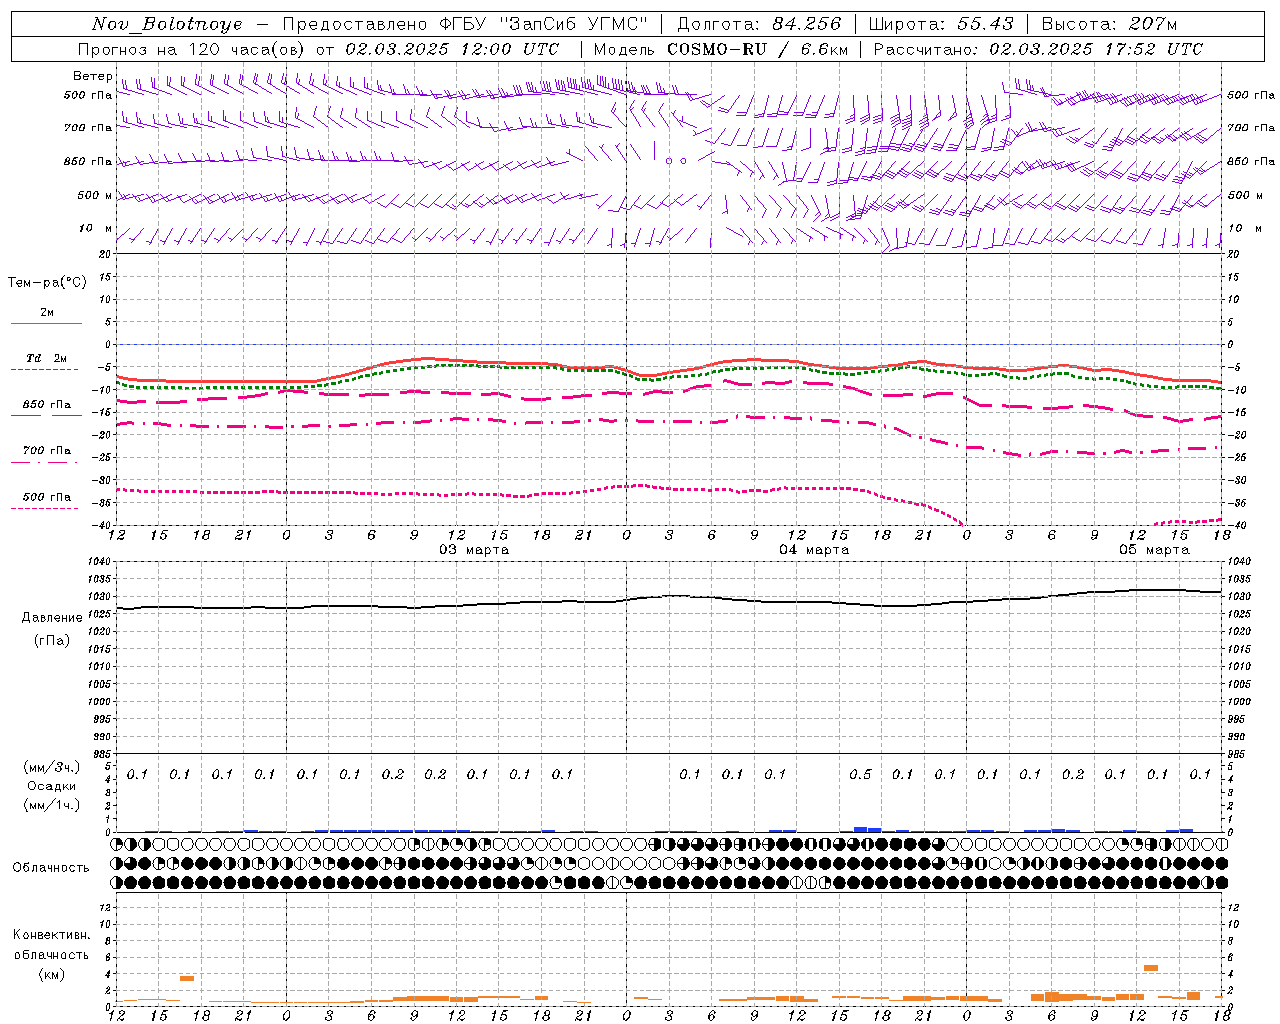
Task: Click the 05 марта date label
Action: tap(1154, 550)
